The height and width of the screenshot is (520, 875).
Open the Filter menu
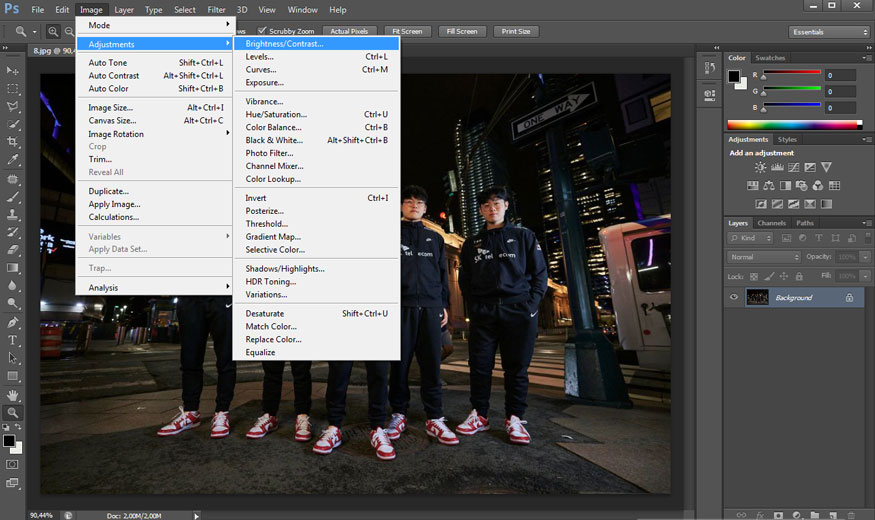point(217,9)
